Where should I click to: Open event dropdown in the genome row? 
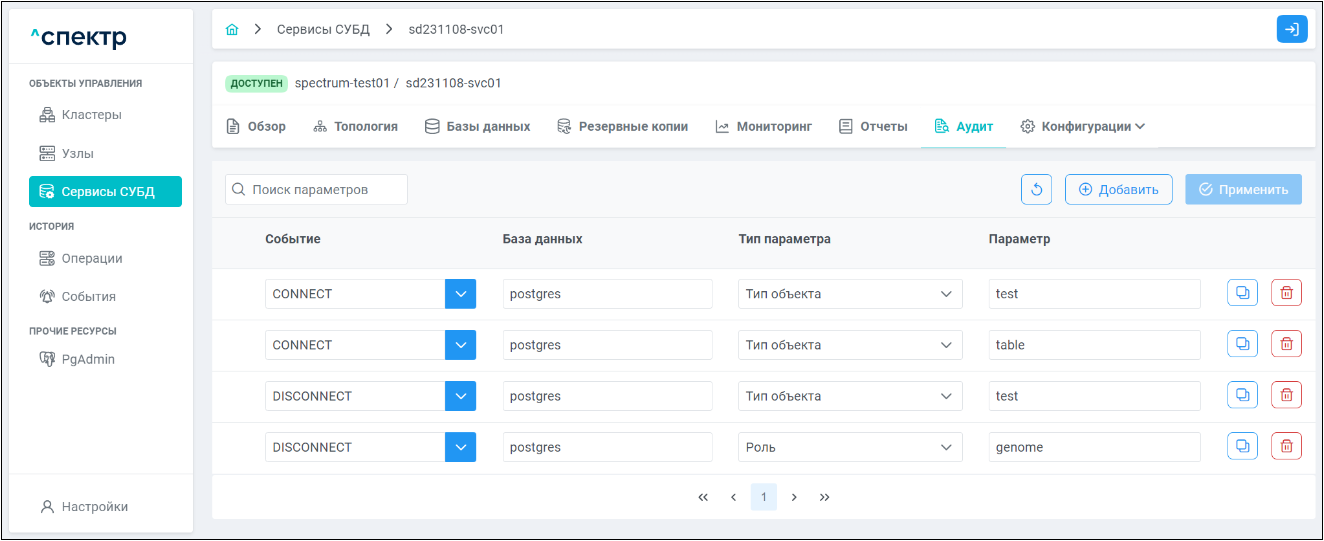coord(460,447)
